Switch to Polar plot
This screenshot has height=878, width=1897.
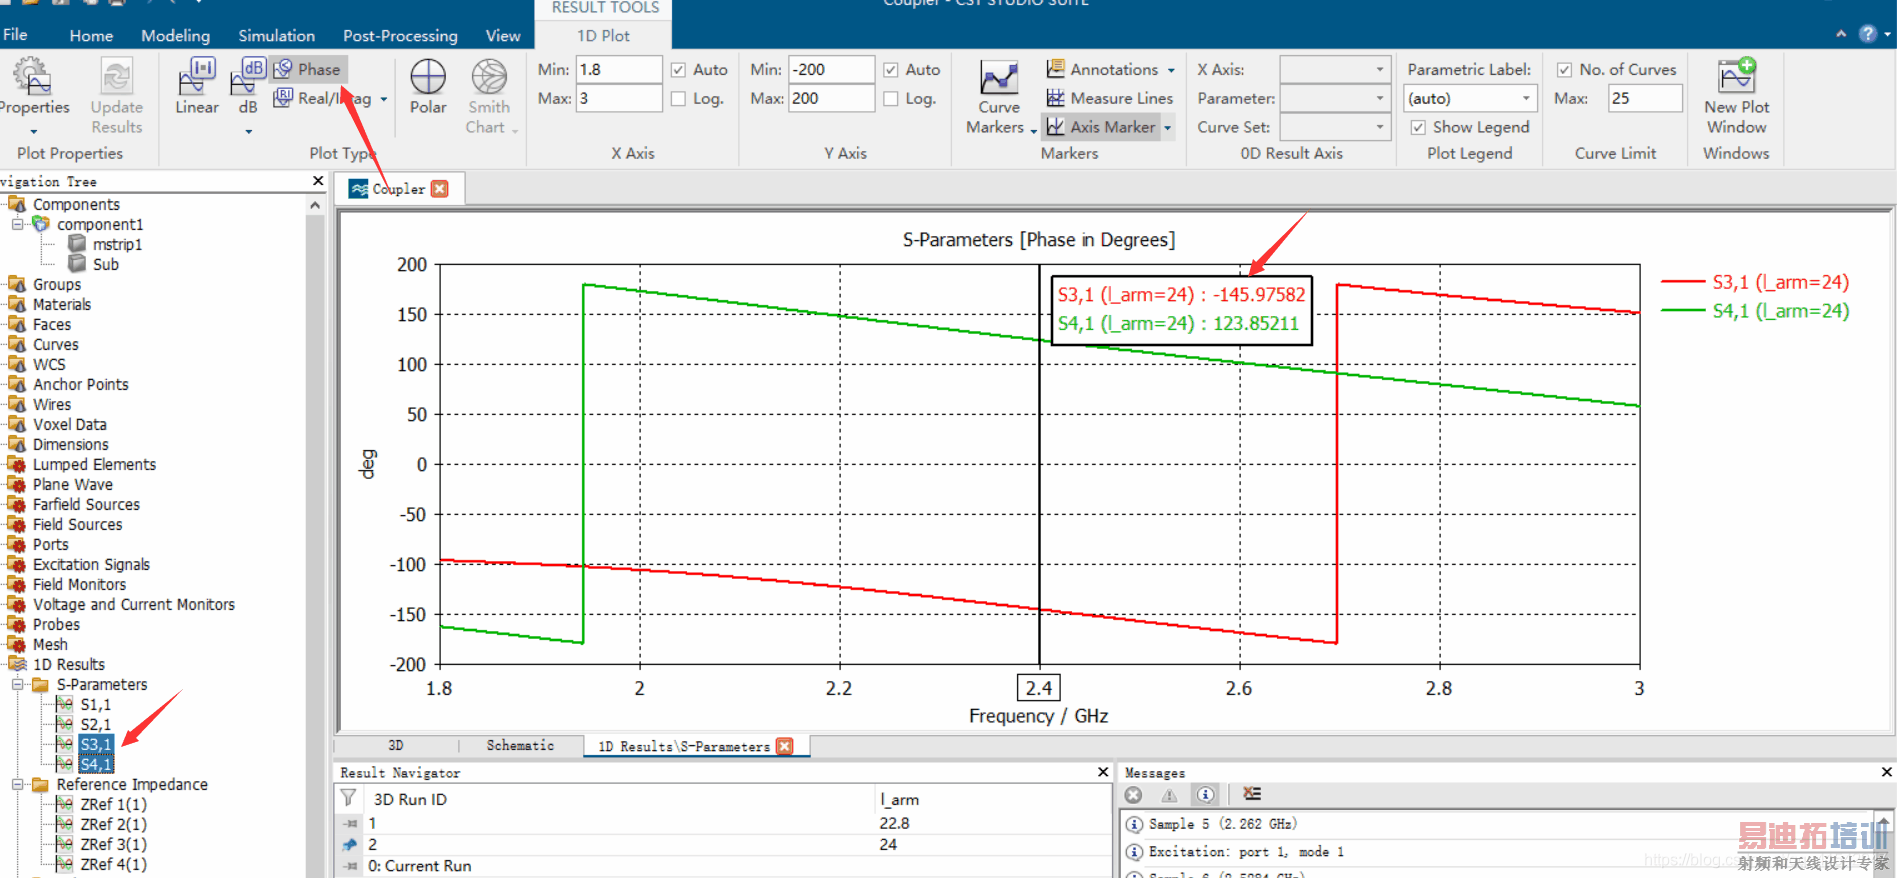point(428,87)
